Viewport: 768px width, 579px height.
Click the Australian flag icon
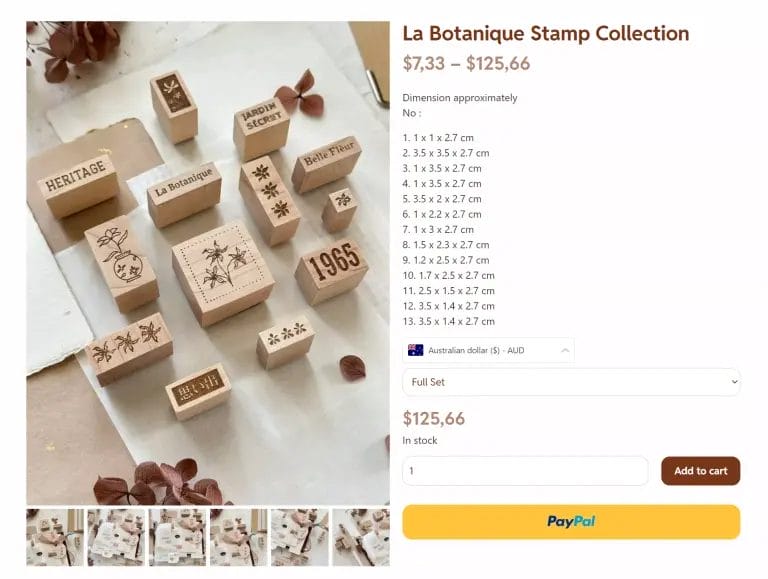415,351
